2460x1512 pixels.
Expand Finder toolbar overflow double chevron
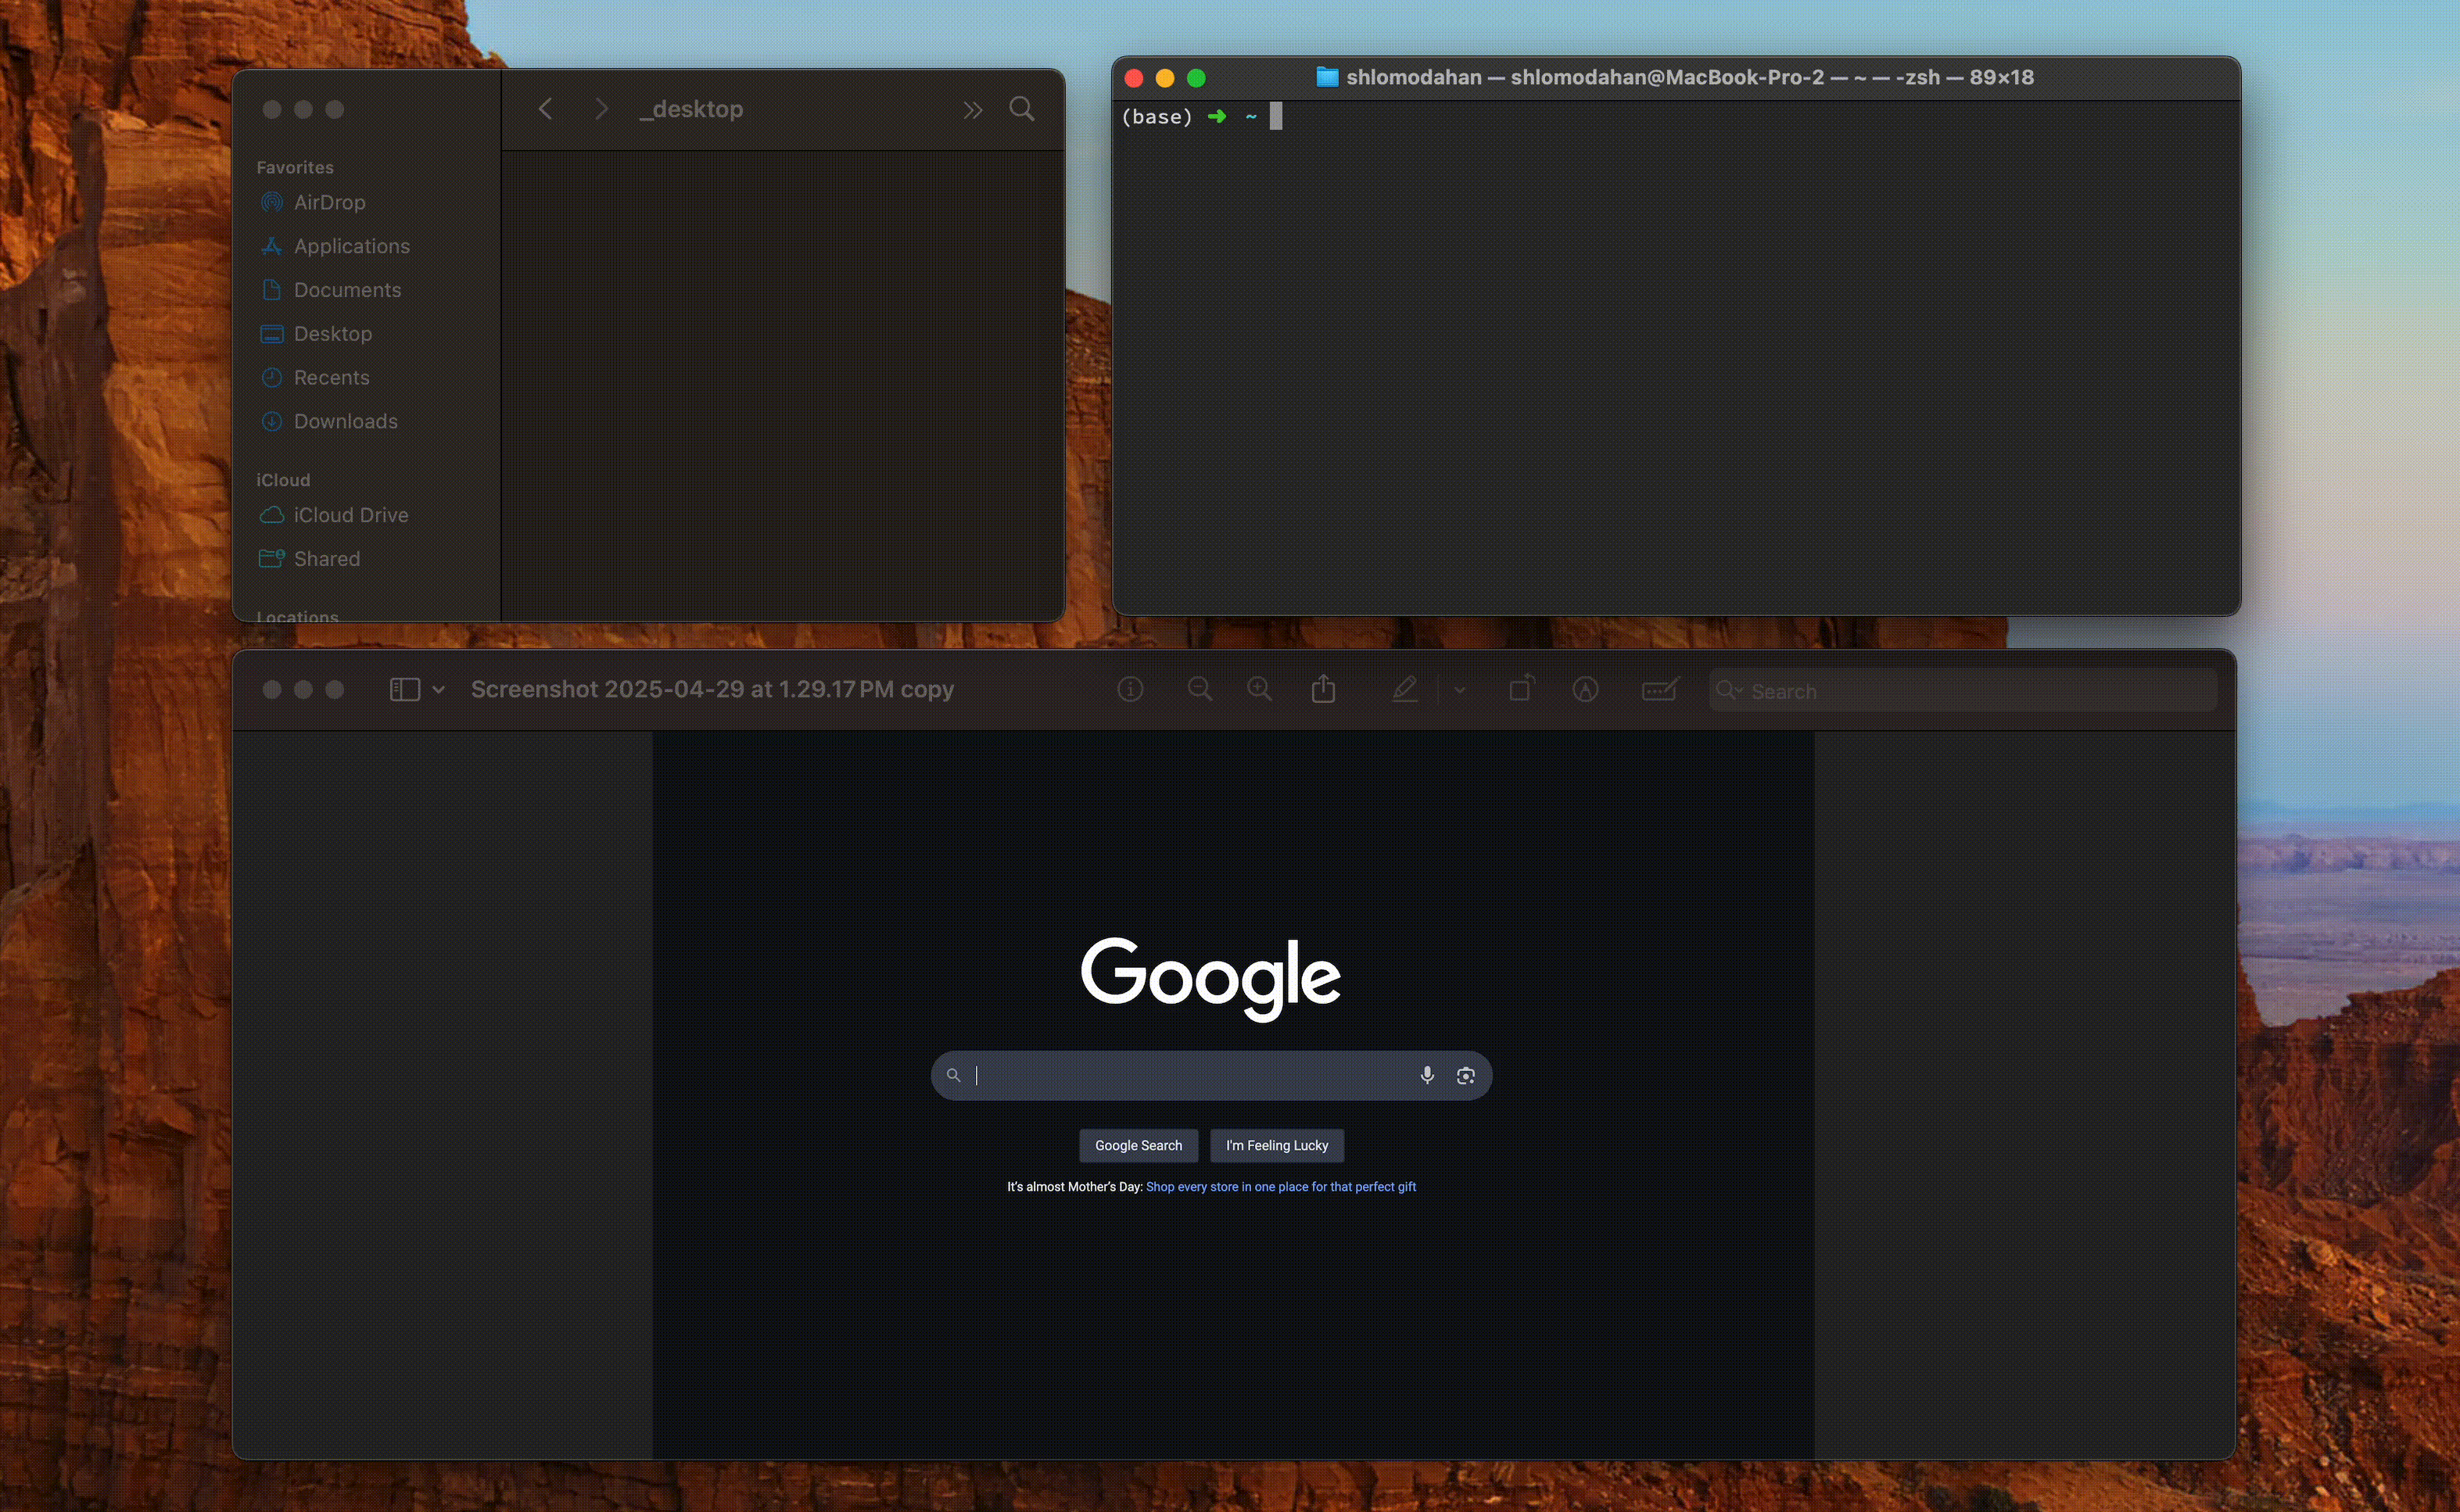click(972, 110)
